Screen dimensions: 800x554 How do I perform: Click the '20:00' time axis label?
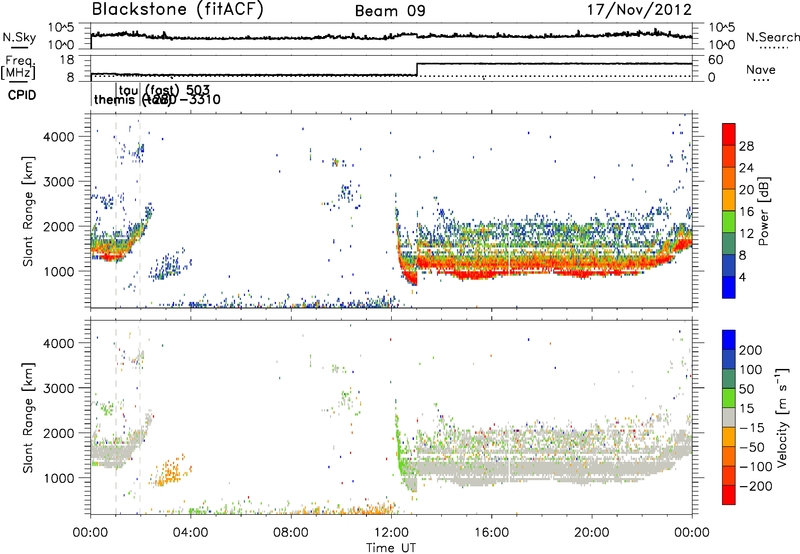pos(592,533)
